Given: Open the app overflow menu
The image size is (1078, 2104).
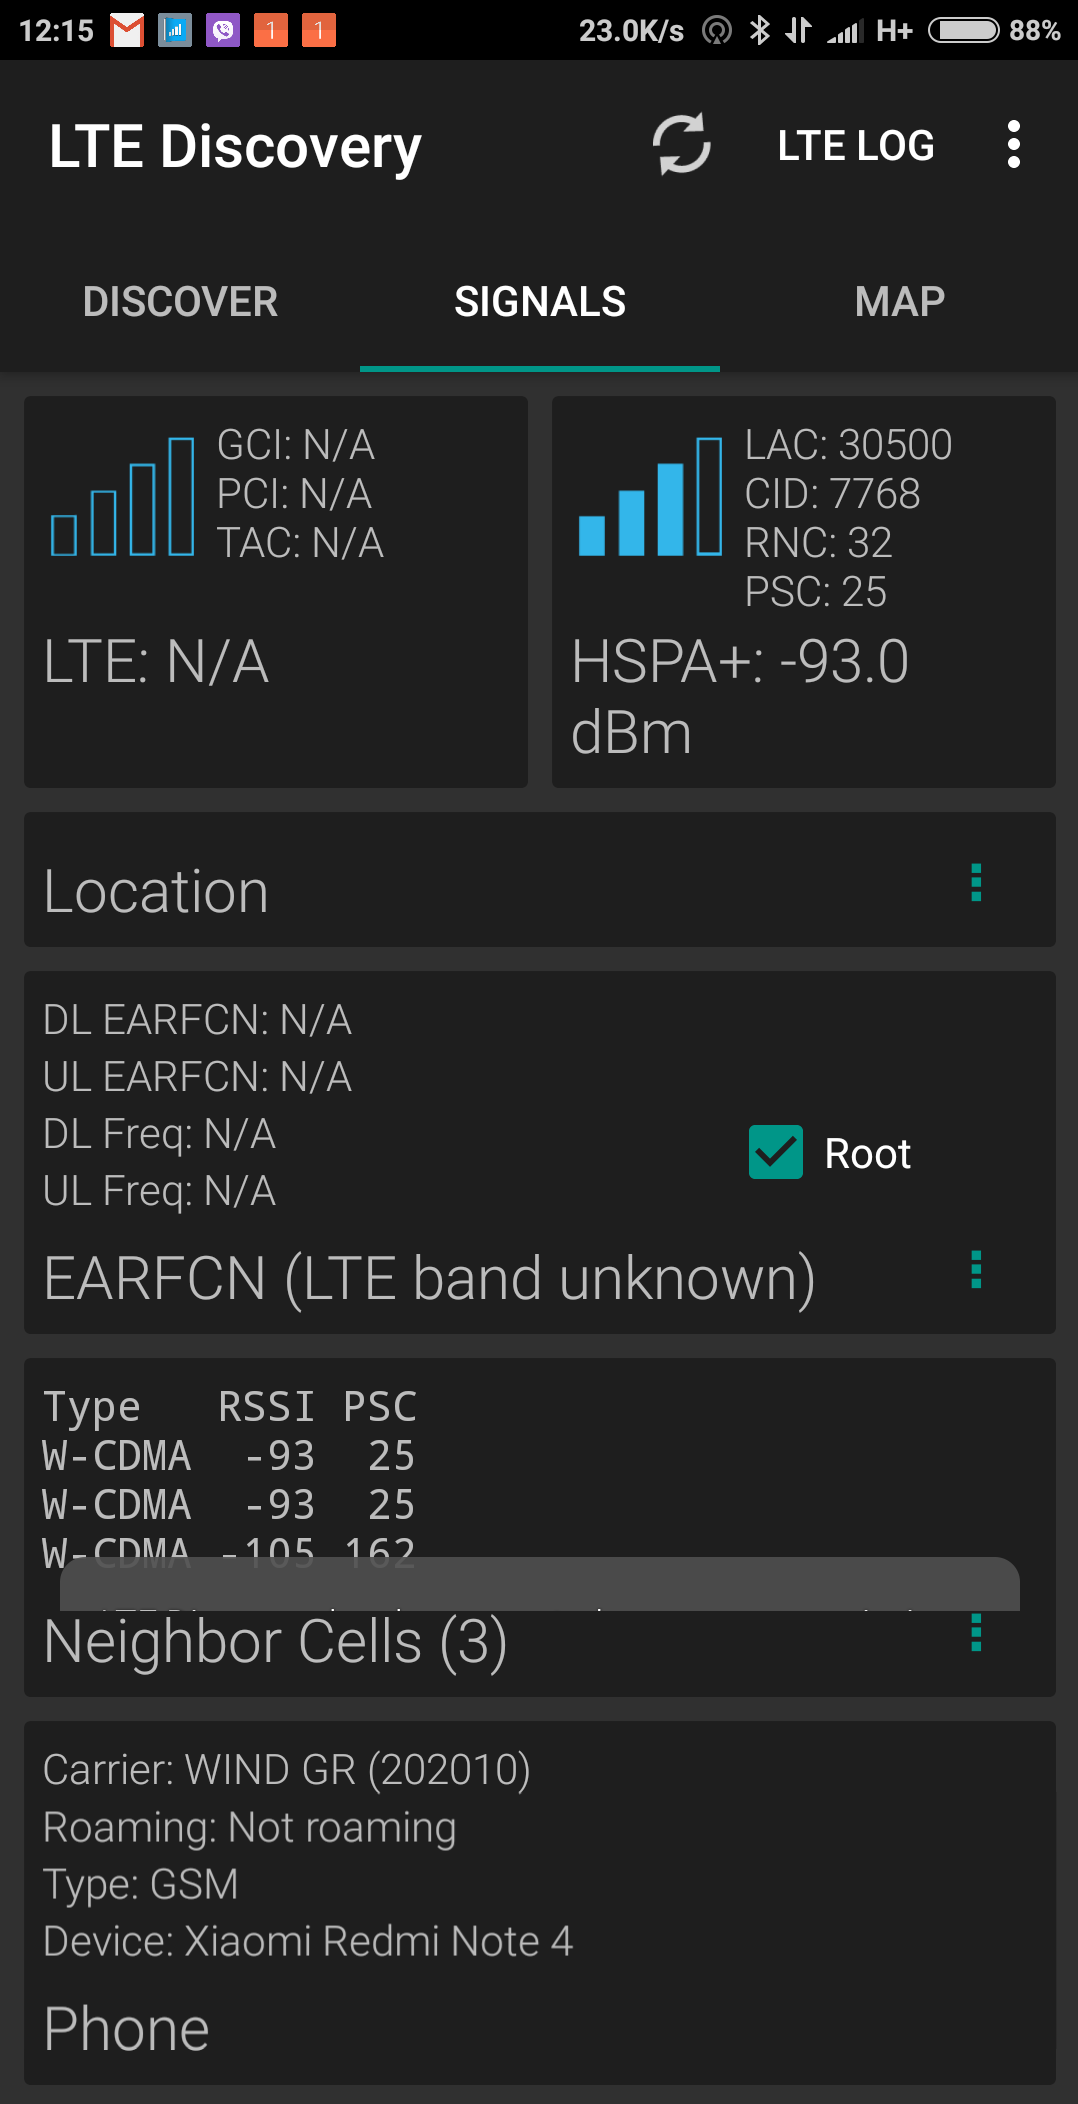Looking at the screenshot, I should click(1013, 145).
